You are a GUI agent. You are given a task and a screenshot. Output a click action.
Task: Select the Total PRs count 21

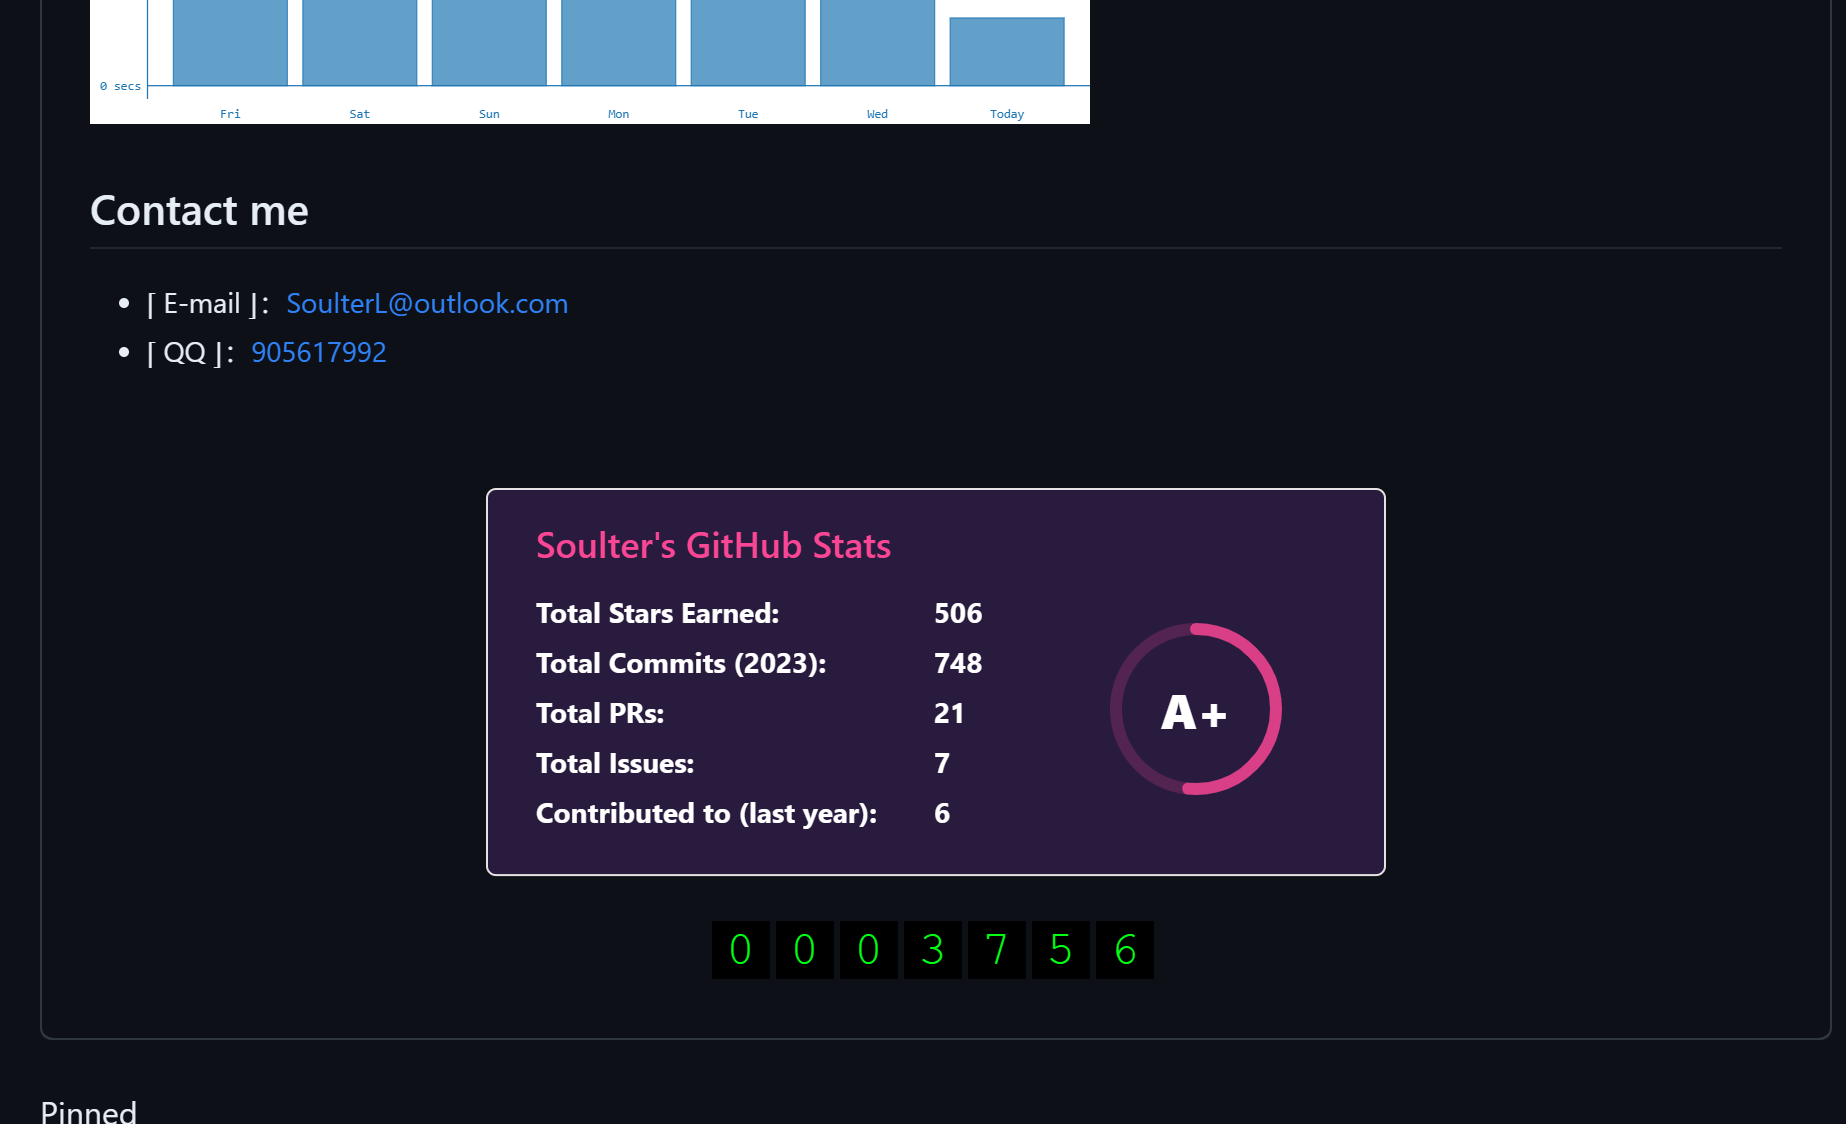[x=948, y=713]
